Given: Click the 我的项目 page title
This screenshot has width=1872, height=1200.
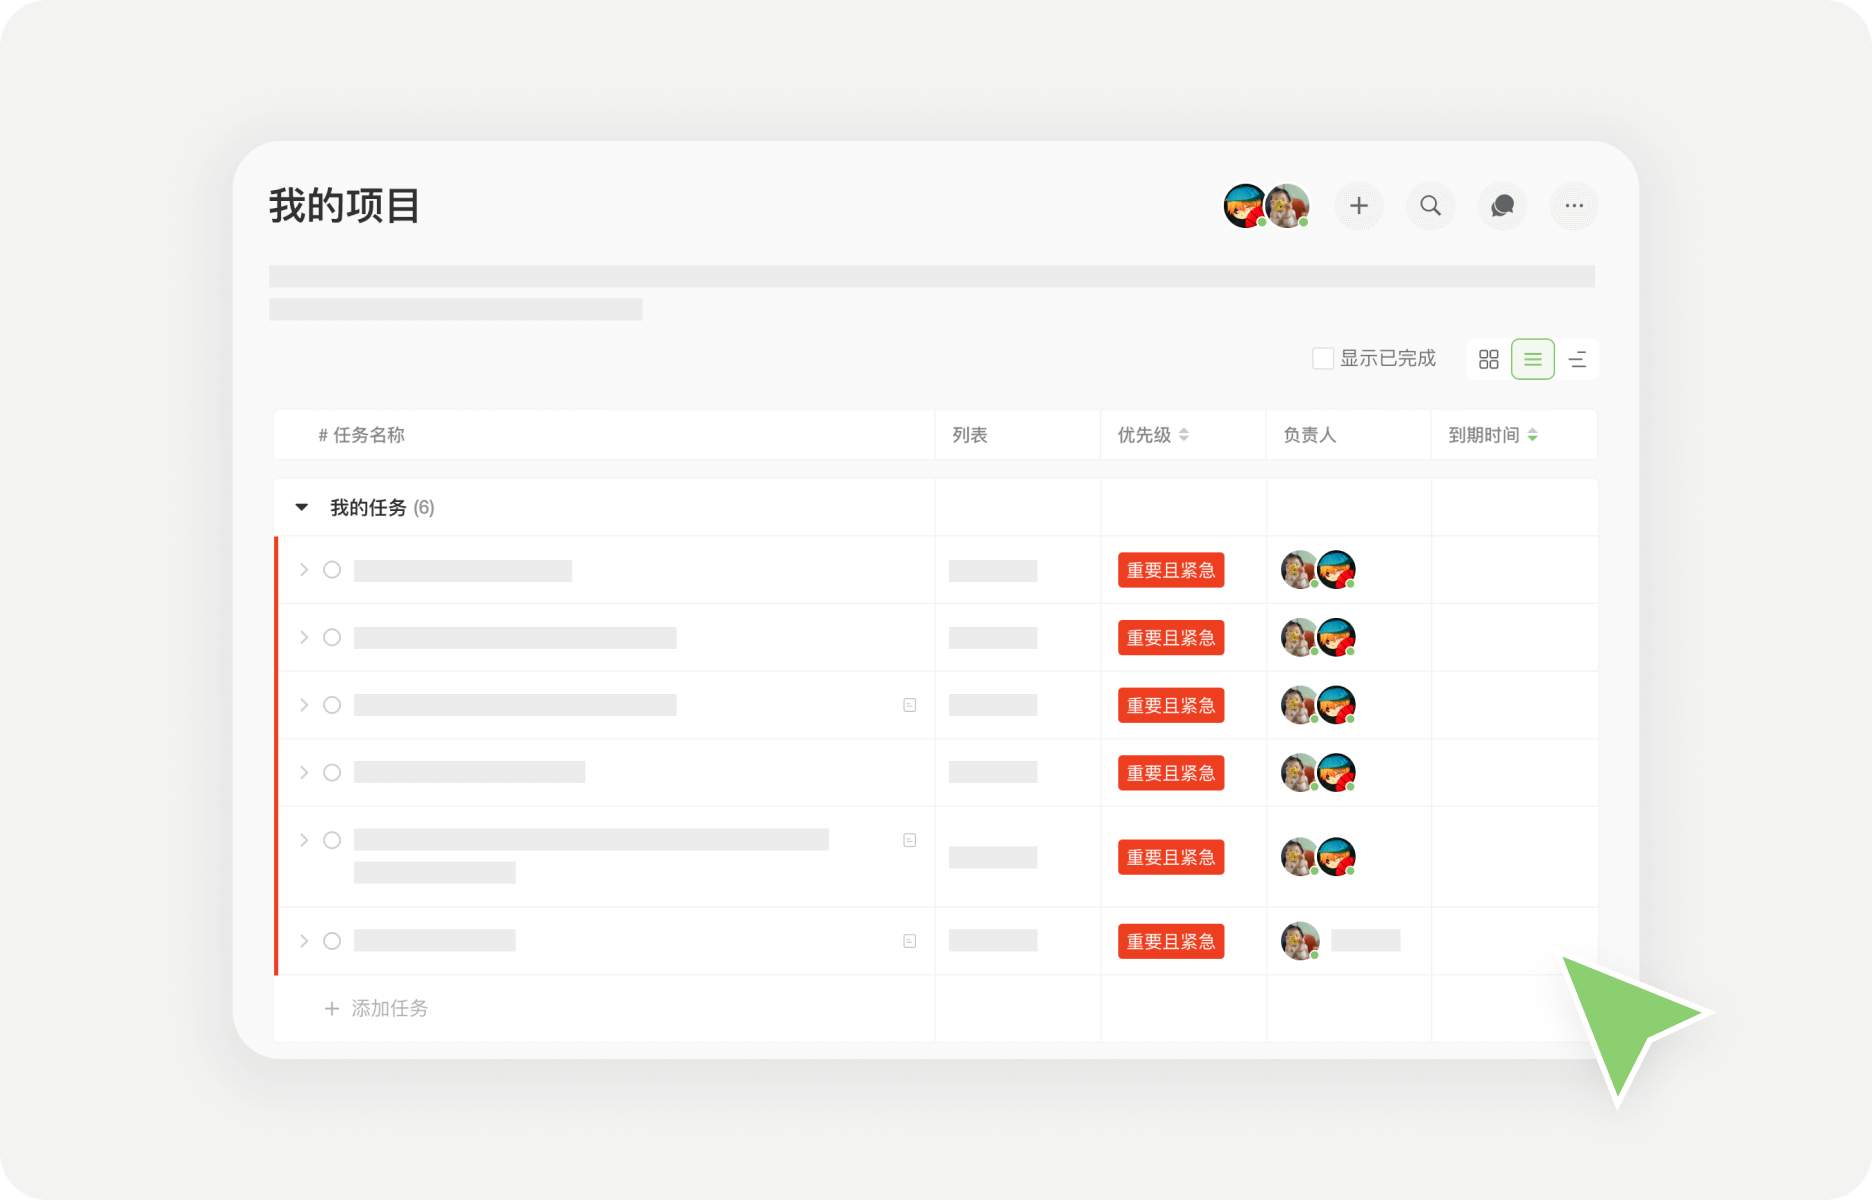Looking at the screenshot, I should coord(342,206).
